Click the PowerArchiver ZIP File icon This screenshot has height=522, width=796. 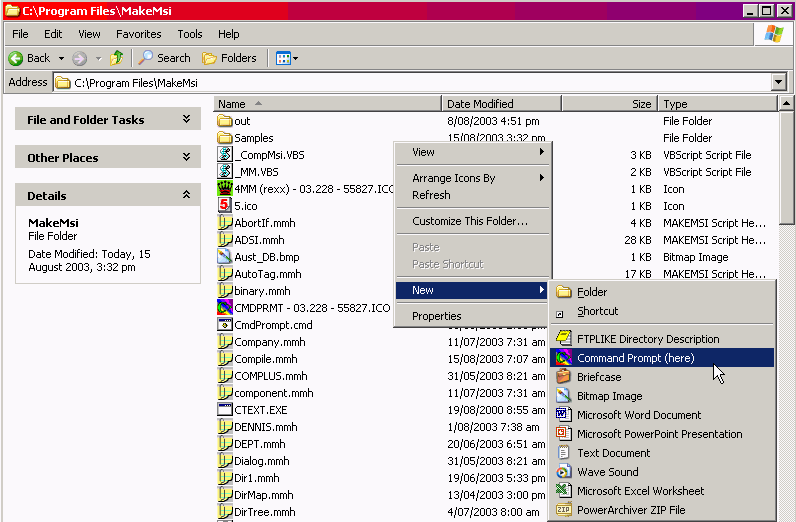563,510
